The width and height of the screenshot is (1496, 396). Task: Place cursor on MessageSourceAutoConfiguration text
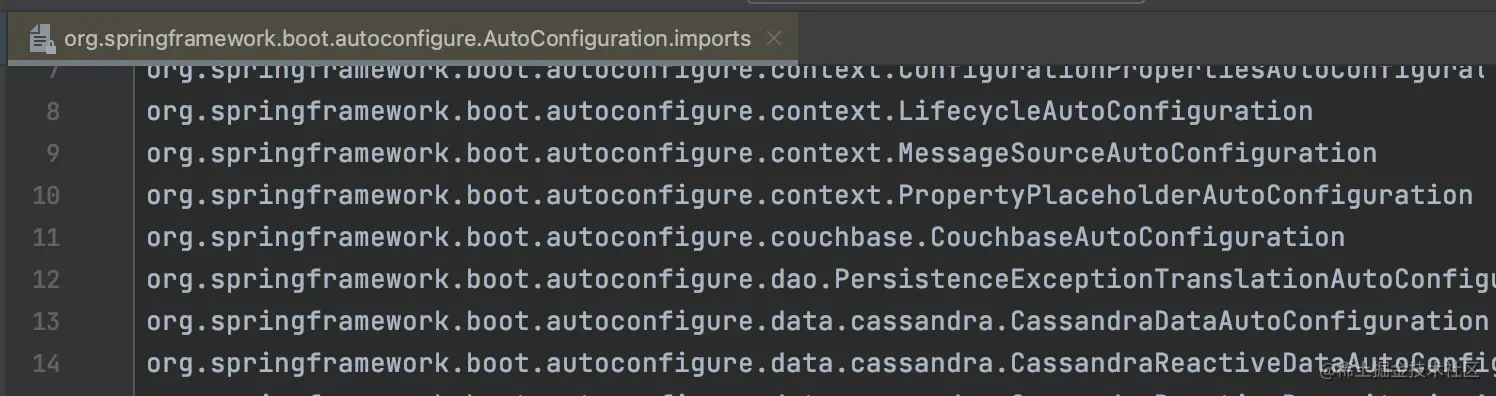[x=1137, y=153]
